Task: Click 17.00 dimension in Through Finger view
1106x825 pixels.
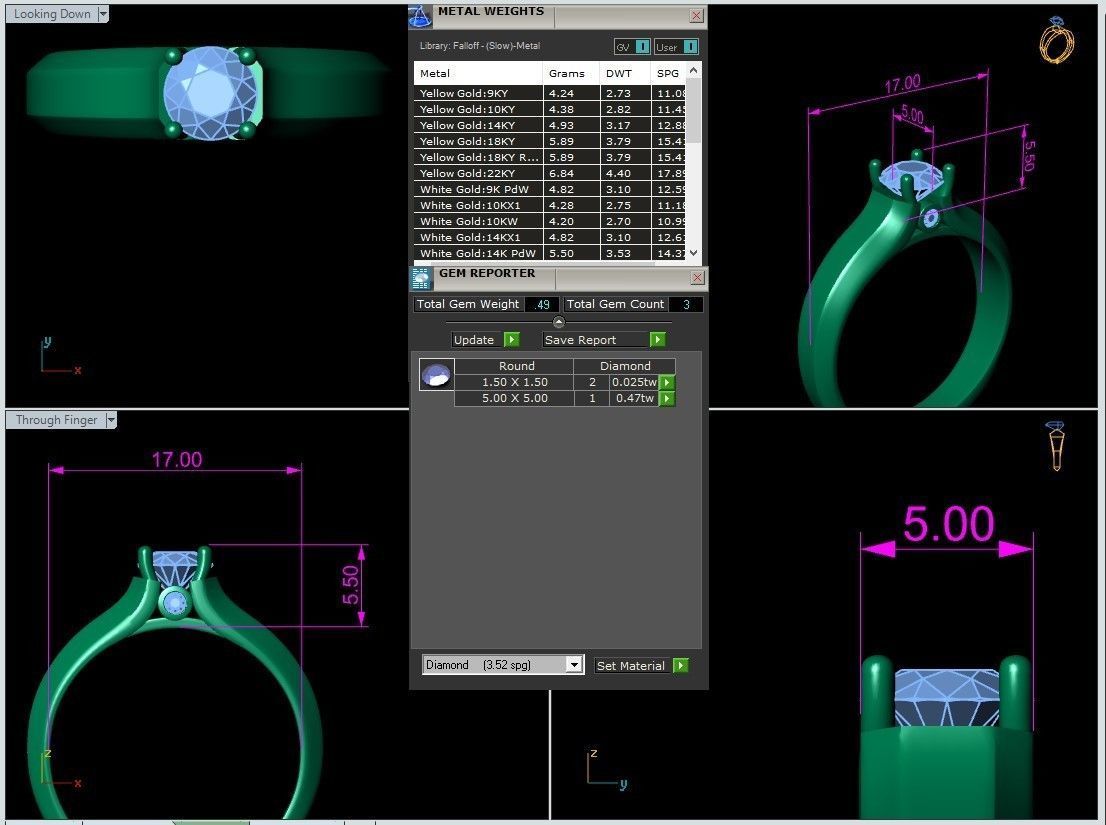Action: pos(177,460)
